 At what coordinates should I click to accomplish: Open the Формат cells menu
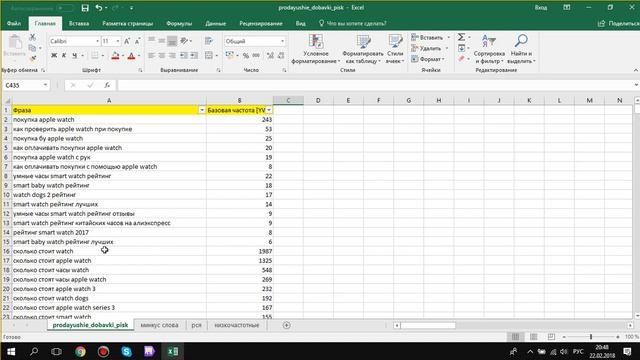[x=428, y=59]
